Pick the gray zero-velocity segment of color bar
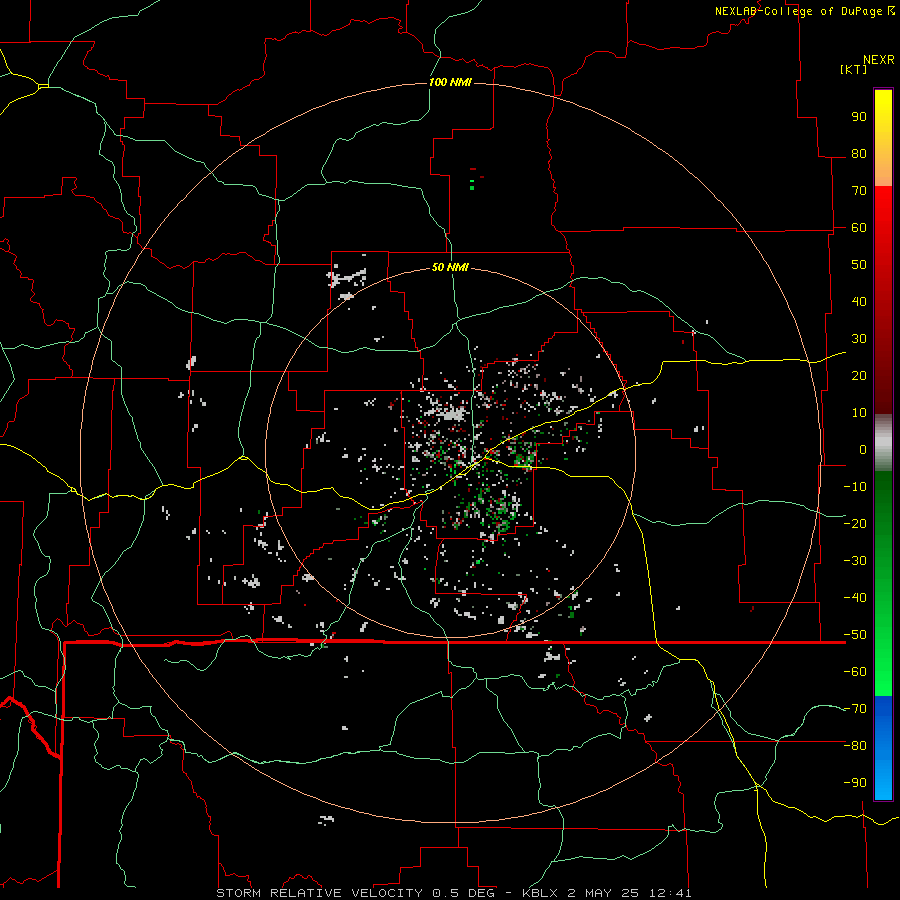 click(883, 443)
